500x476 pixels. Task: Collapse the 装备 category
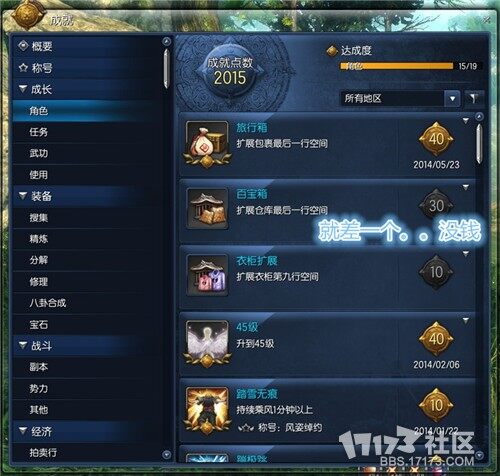point(23,195)
